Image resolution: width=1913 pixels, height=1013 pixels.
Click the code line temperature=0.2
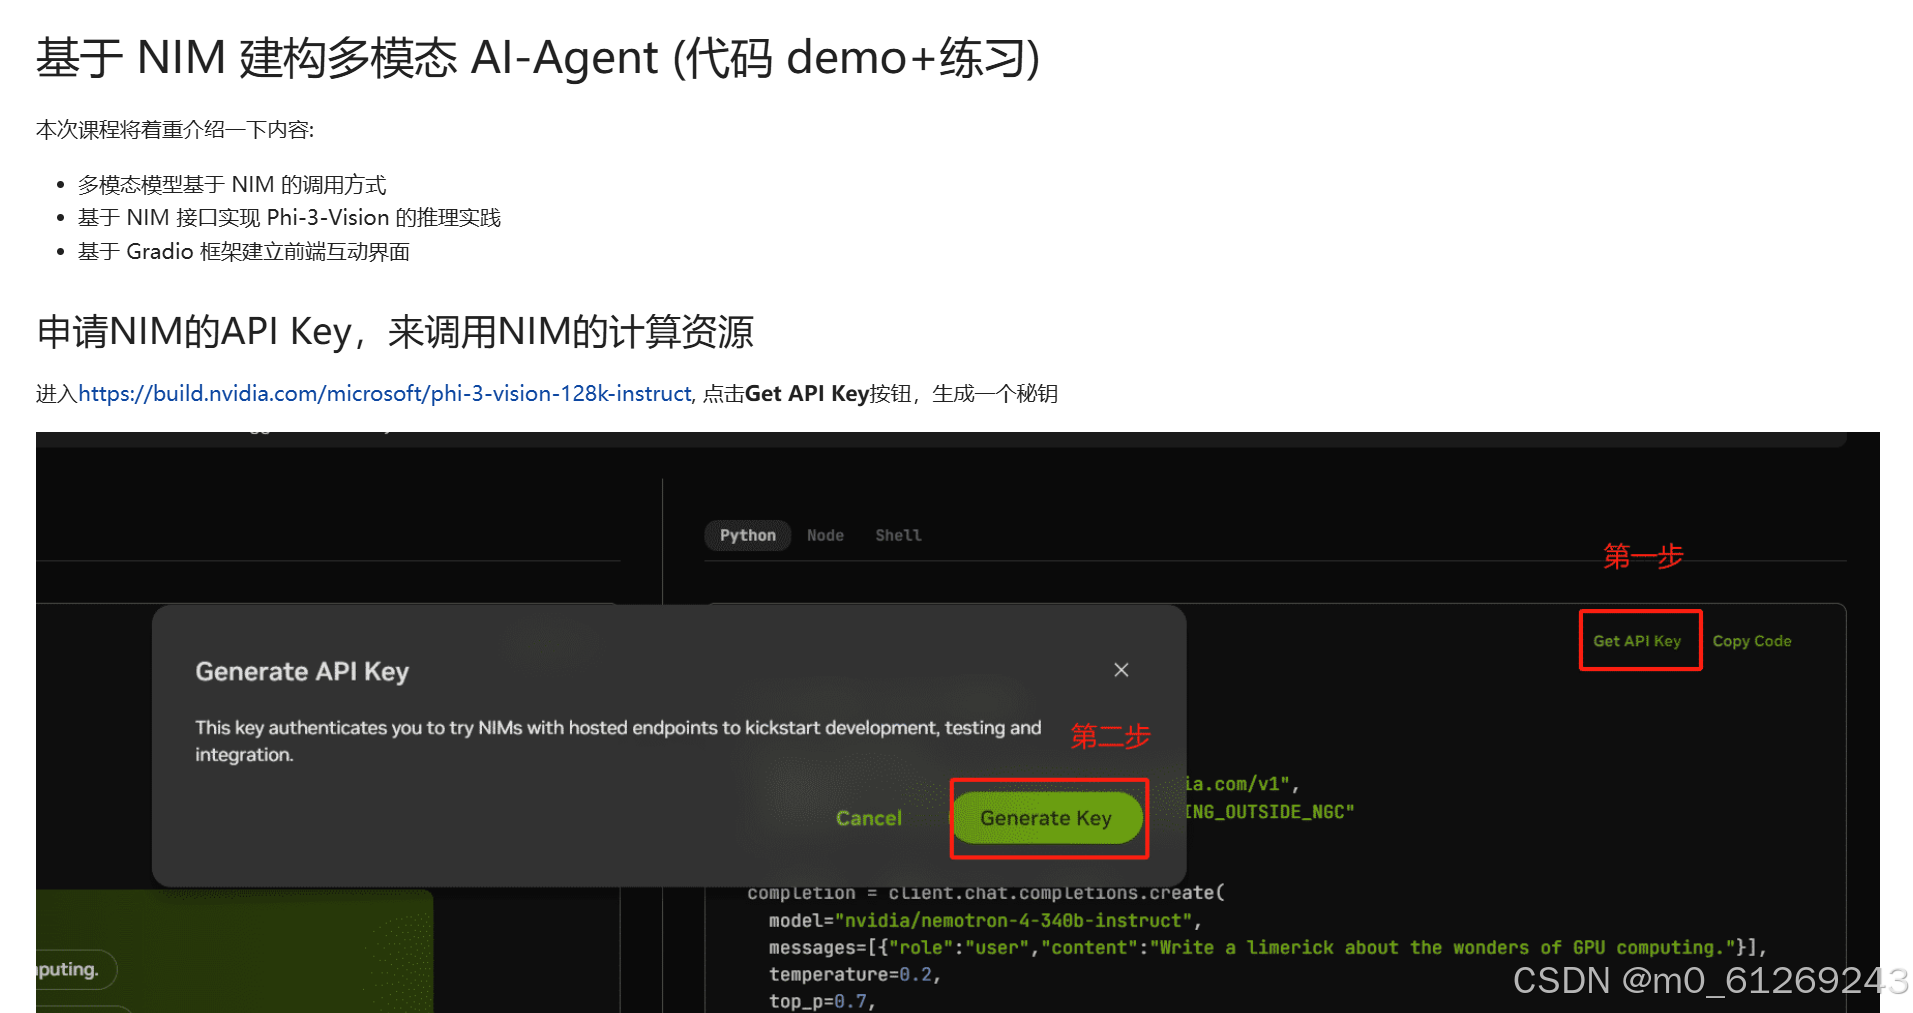[855, 974]
